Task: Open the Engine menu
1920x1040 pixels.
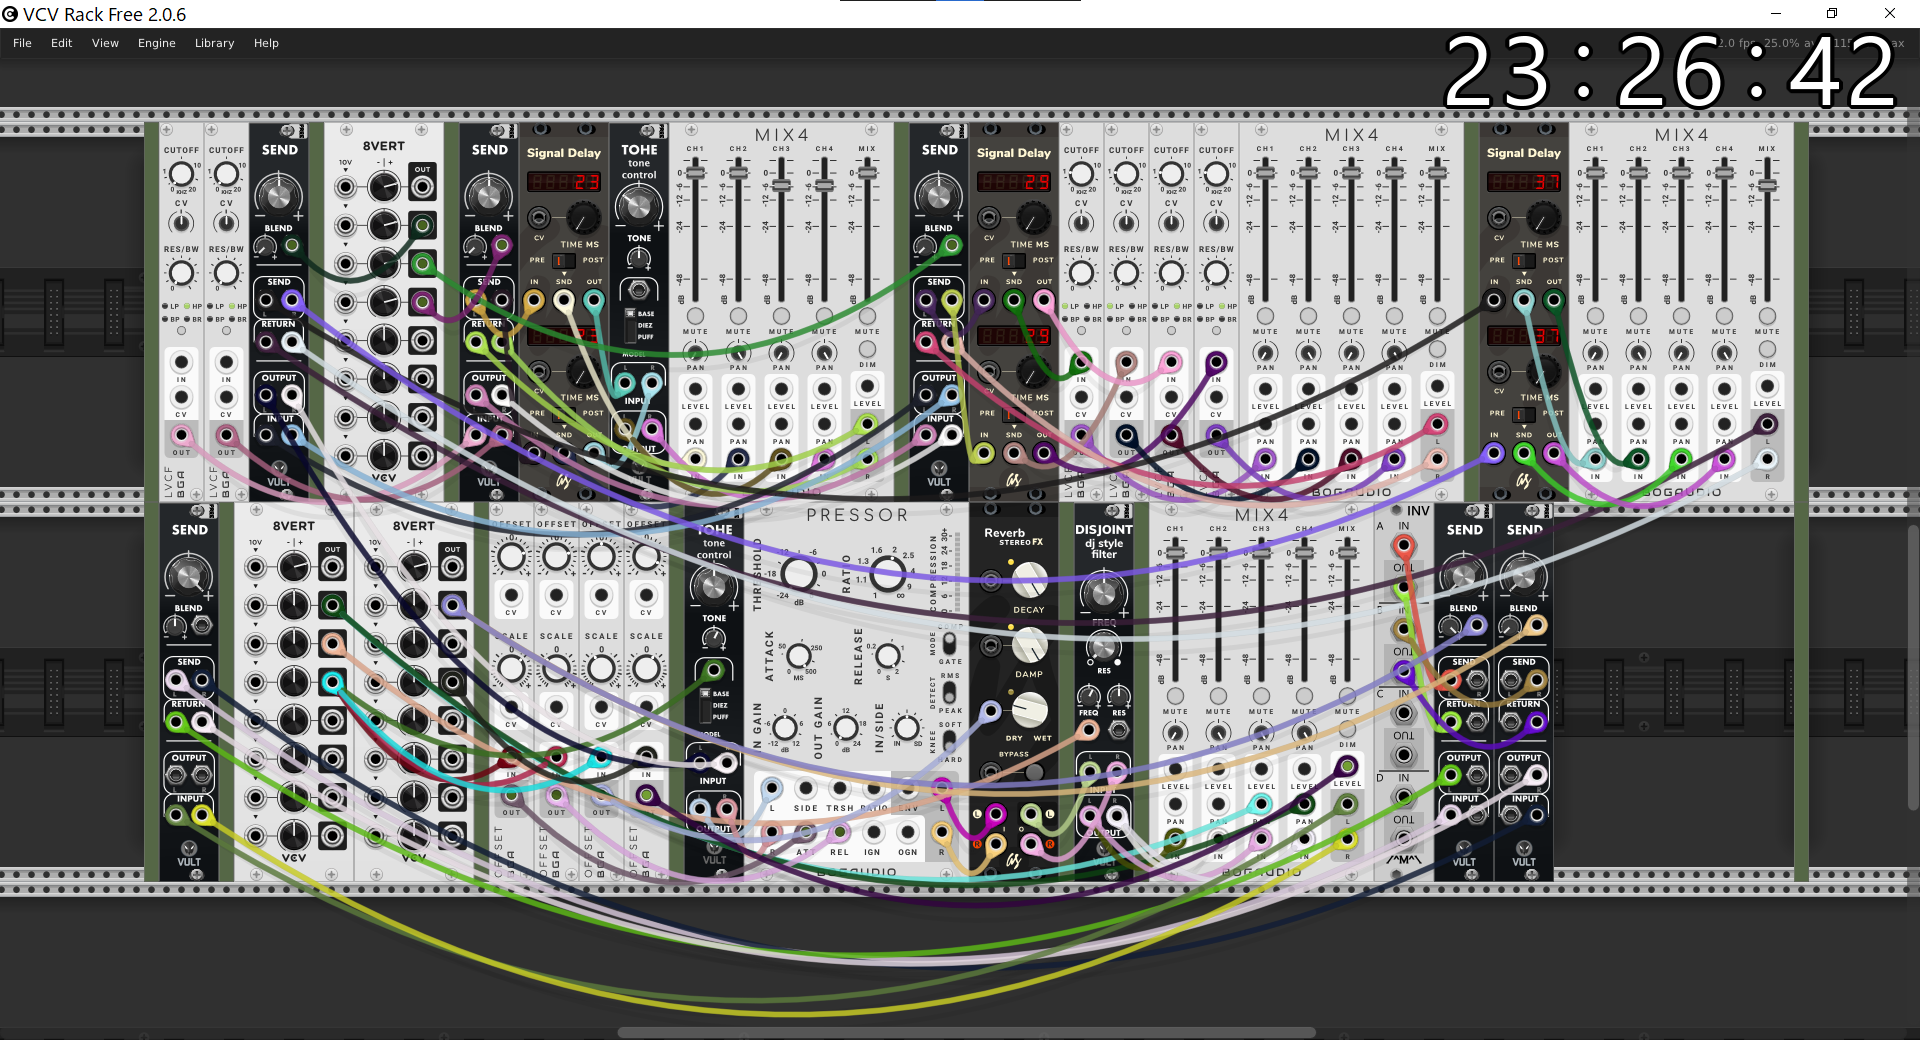Action: (x=156, y=43)
